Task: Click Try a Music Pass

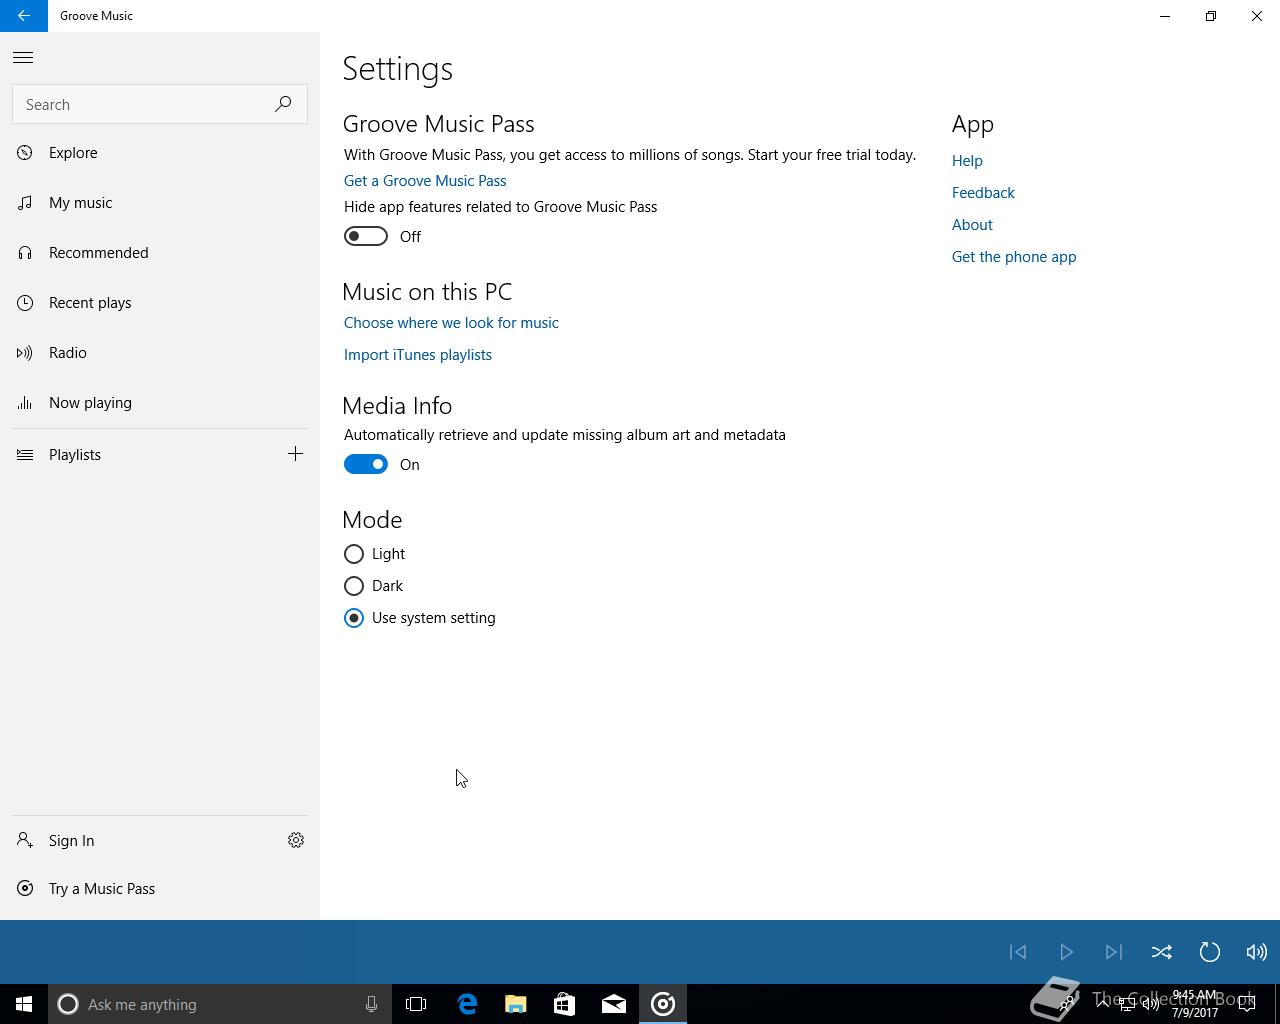Action: 160,889
